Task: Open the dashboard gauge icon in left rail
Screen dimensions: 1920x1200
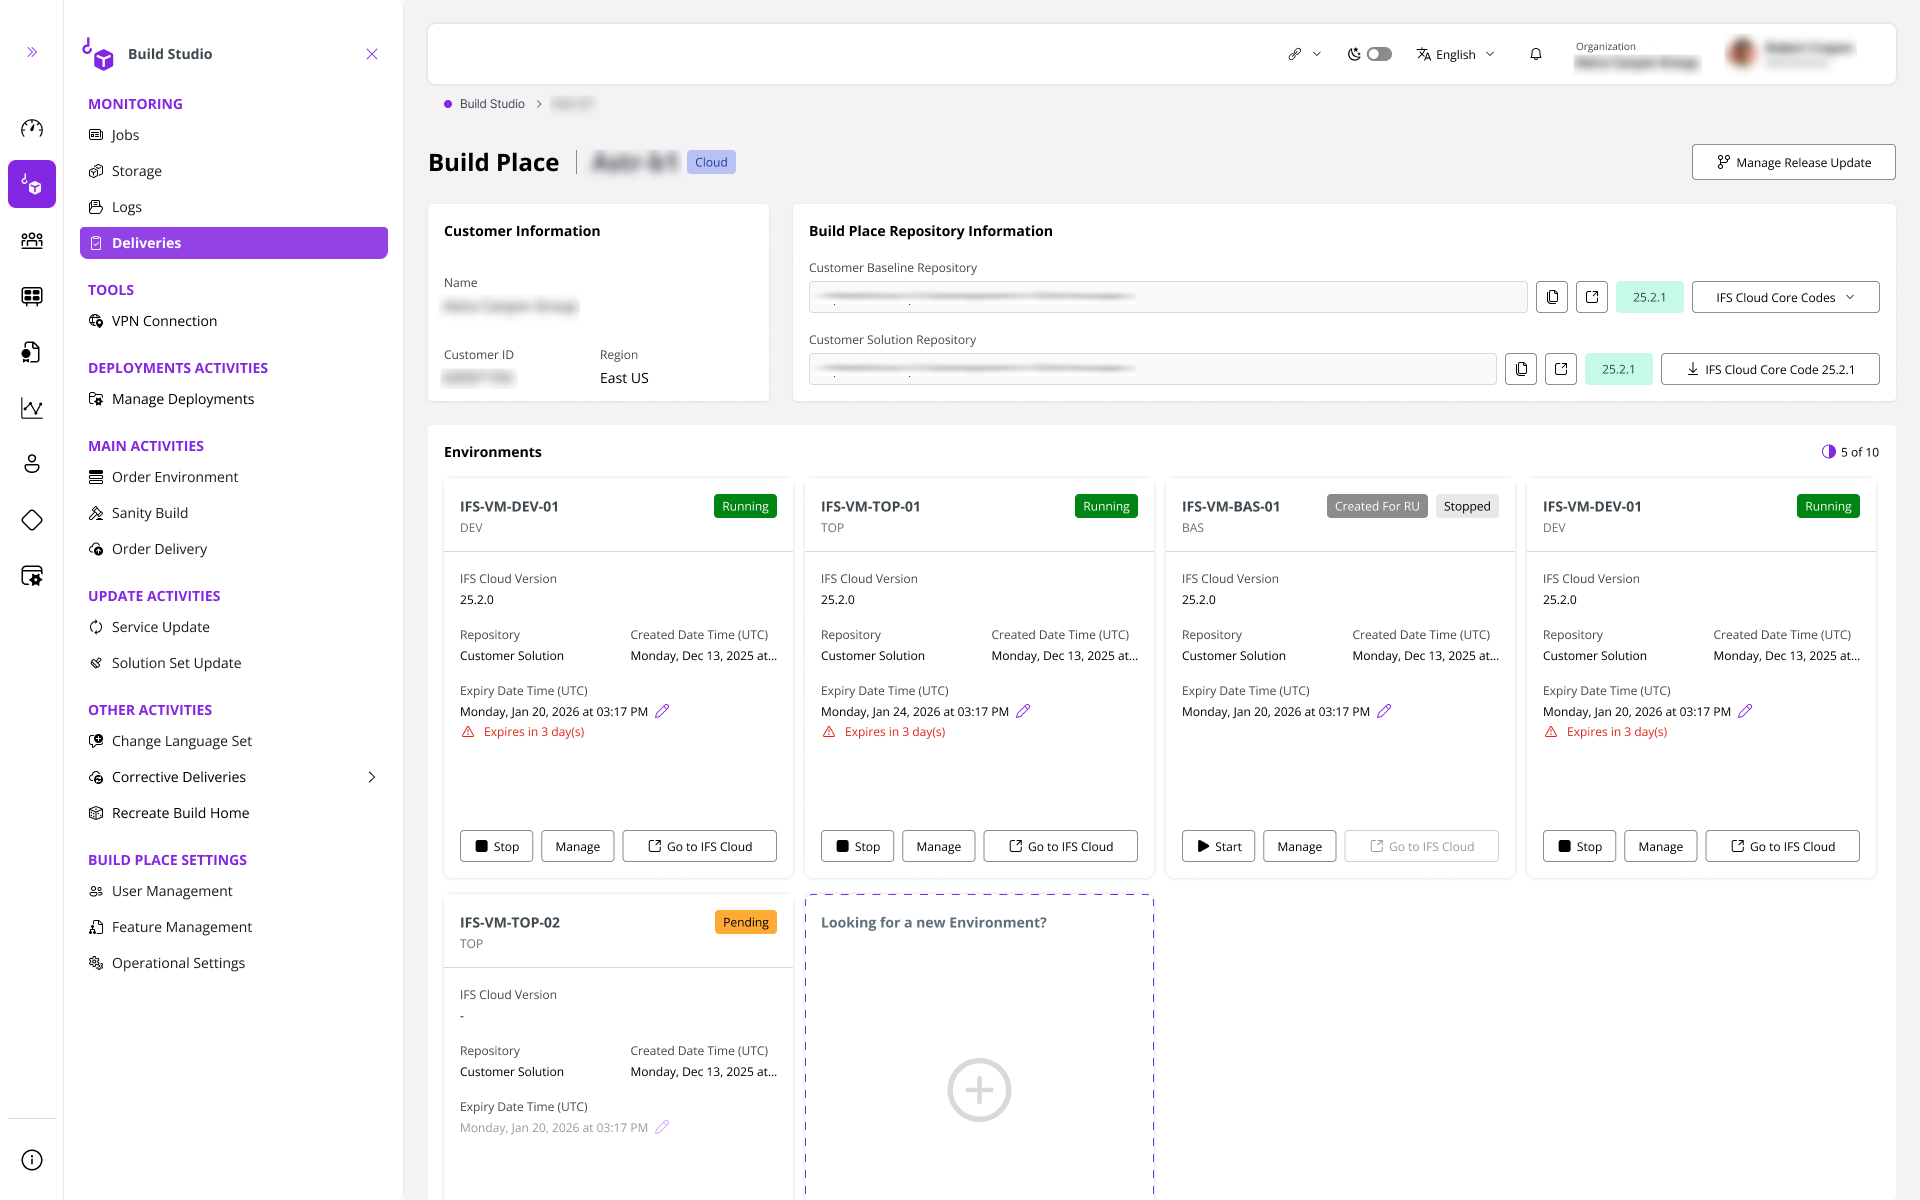Action: 32,128
